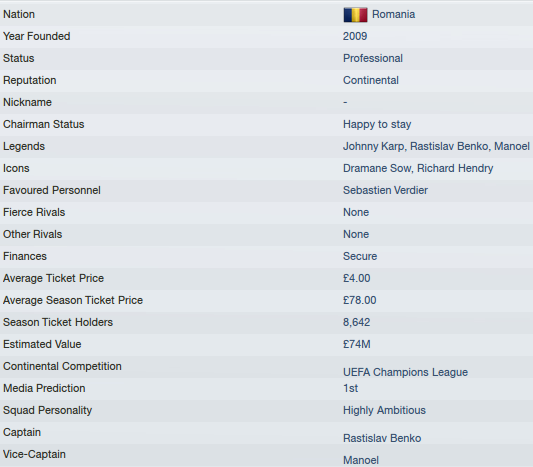Select captain Rastislav Benko
533x467 pixels.
tap(382, 438)
